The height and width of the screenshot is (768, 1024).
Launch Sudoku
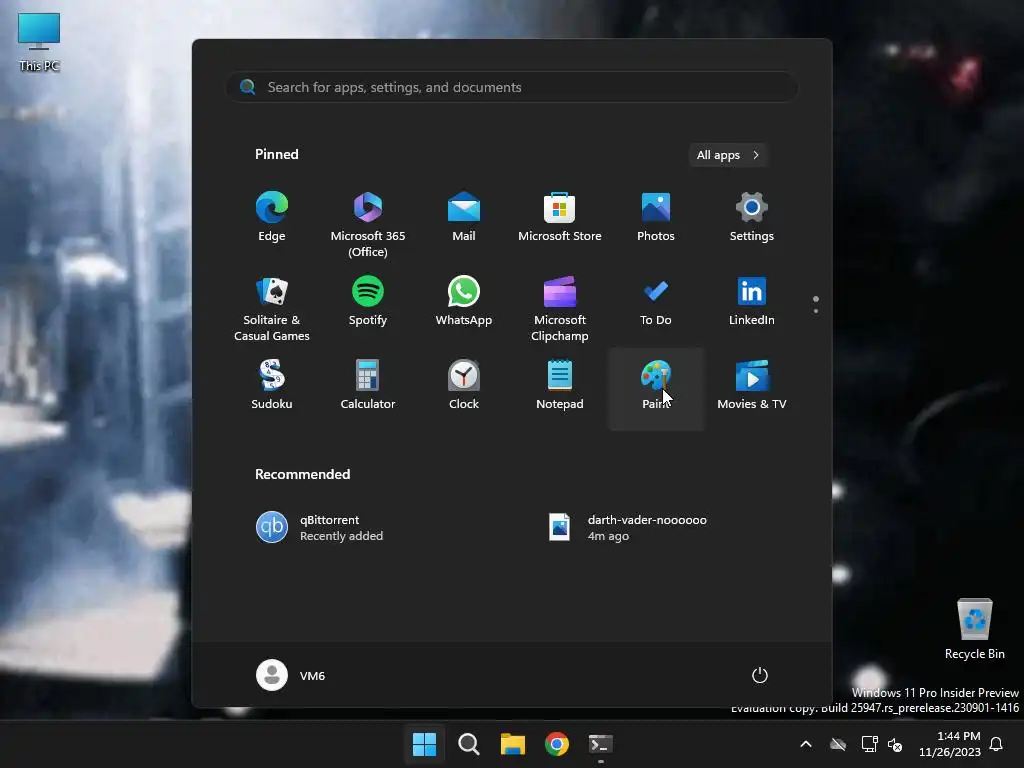(x=272, y=386)
